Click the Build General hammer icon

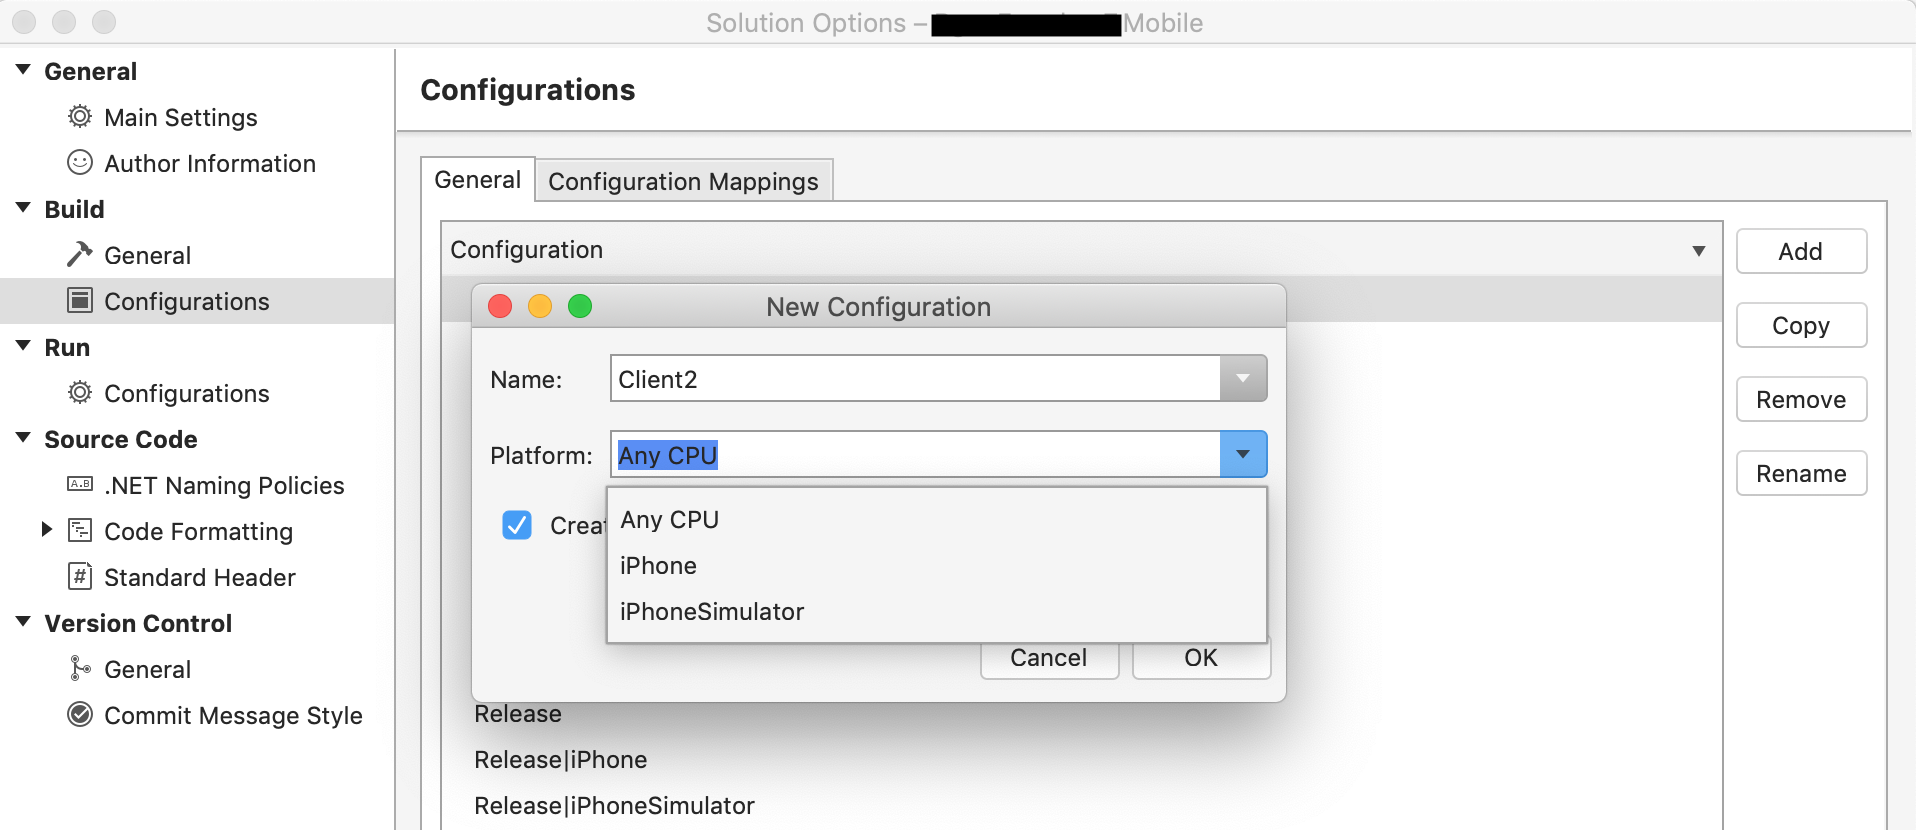80,255
